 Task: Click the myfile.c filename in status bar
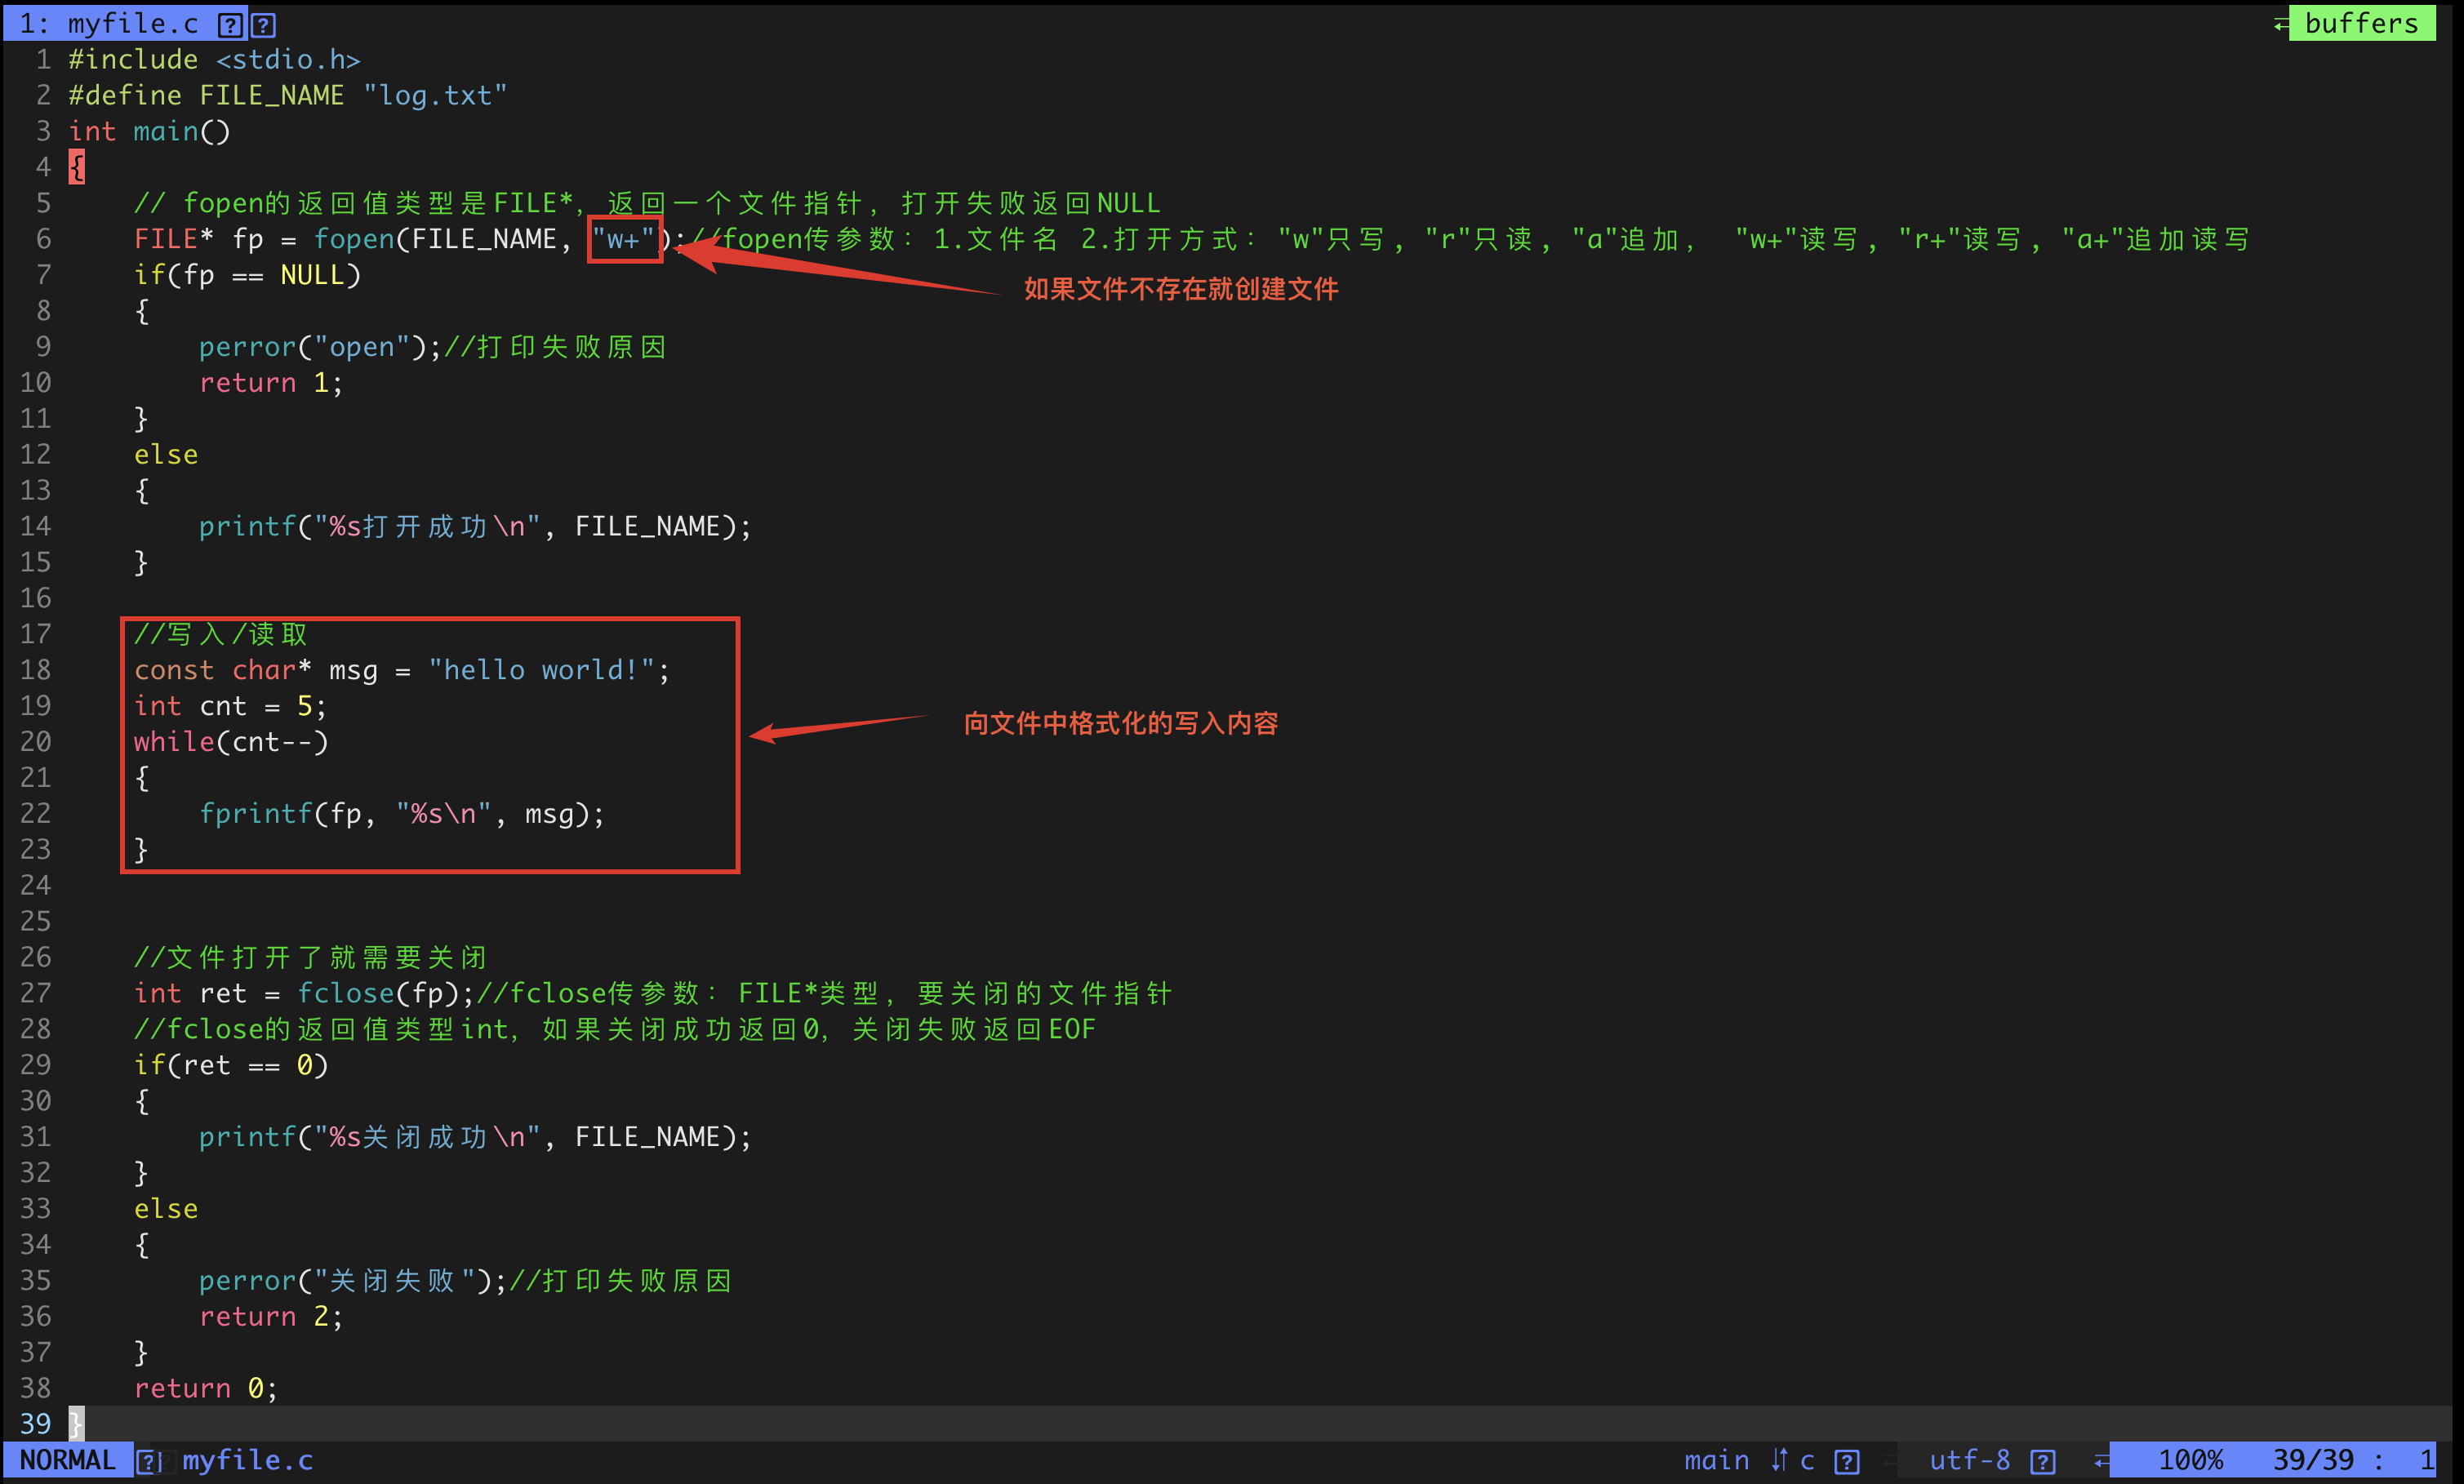(x=247, y=1460)
